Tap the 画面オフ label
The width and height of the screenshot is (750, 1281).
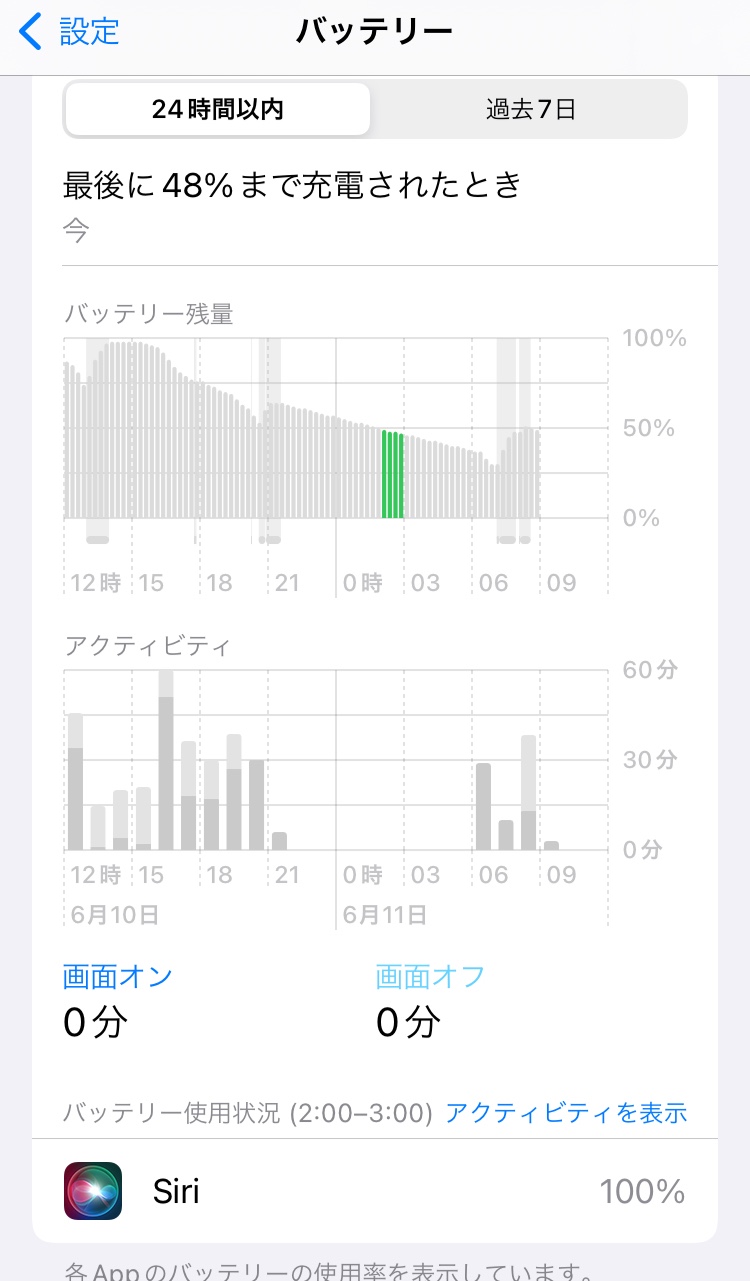(x=430, y=976)
